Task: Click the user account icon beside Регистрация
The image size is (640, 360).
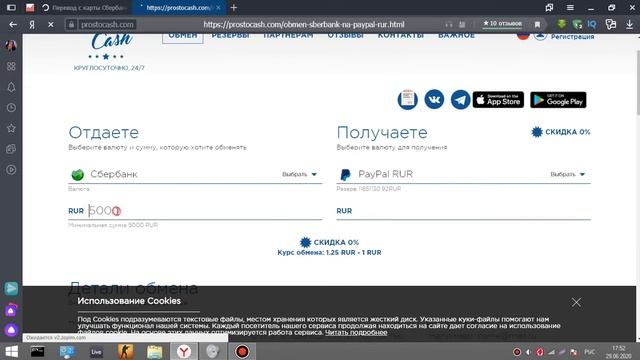Action: 540,36
